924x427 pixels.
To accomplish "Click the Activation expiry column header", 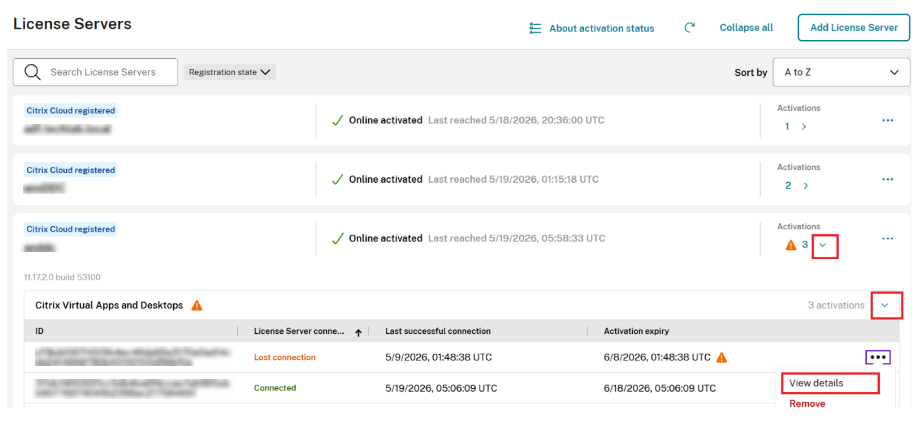I will pos(636,332).
